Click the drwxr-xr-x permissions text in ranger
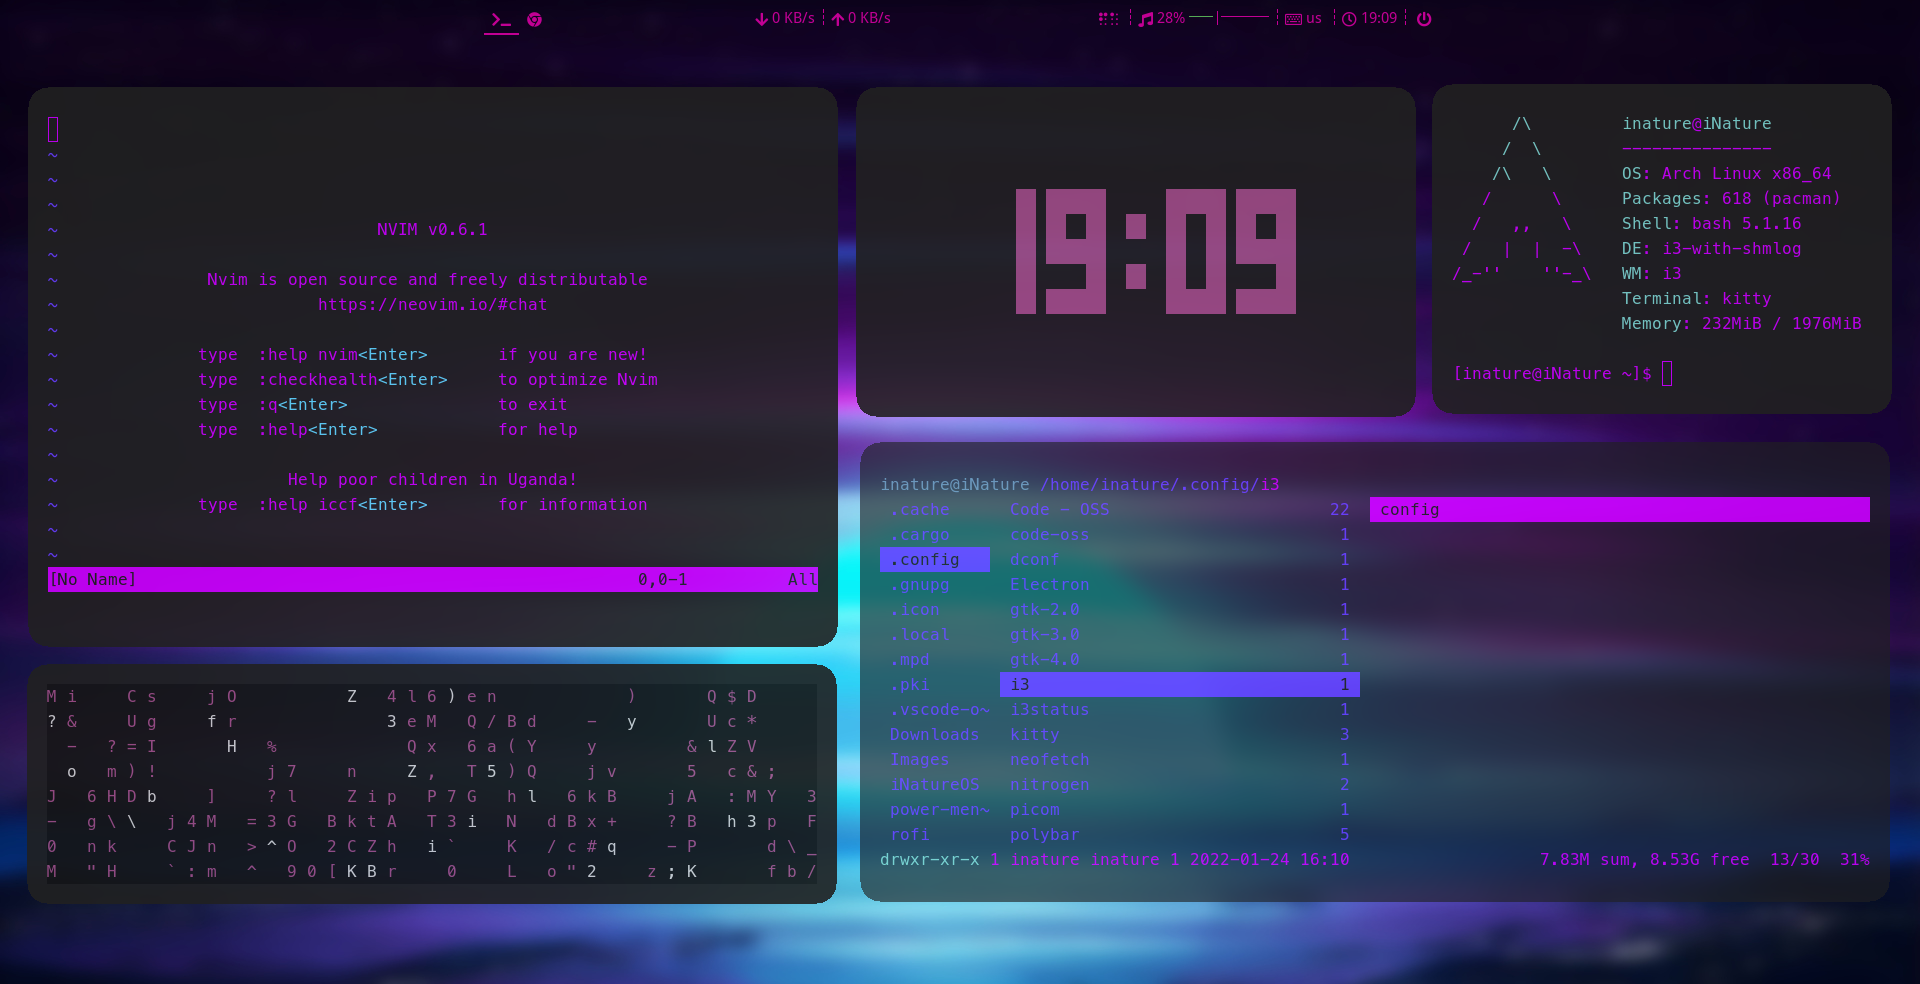 (x=930, y=860)
